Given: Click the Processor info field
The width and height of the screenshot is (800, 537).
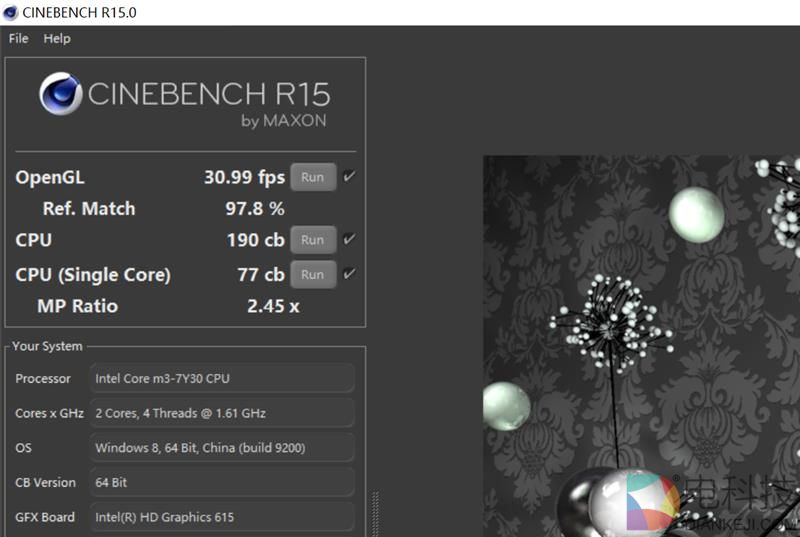Looking at the screenshot, I should 222,379.
